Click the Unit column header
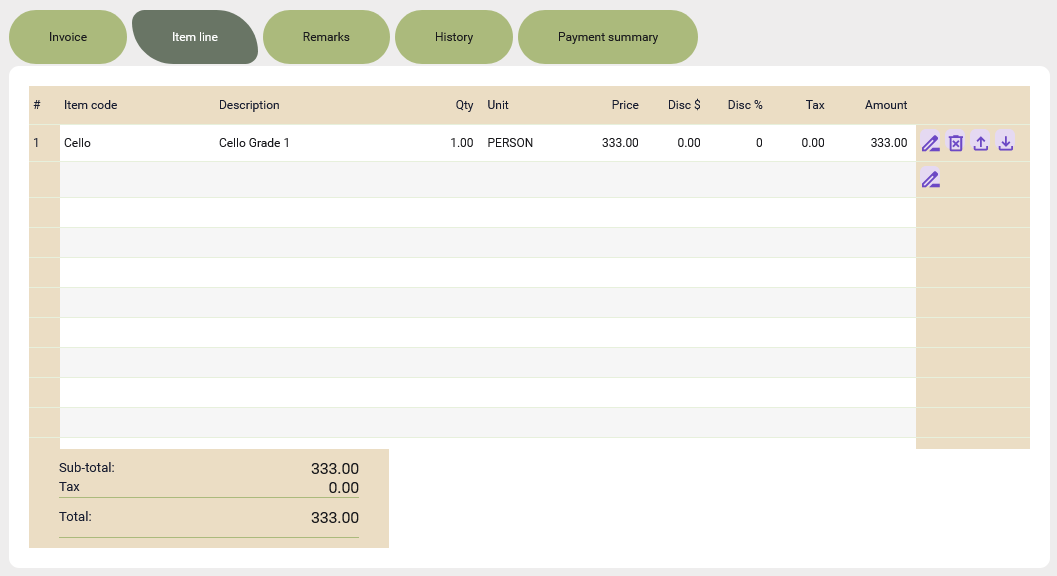 [498, 105]
